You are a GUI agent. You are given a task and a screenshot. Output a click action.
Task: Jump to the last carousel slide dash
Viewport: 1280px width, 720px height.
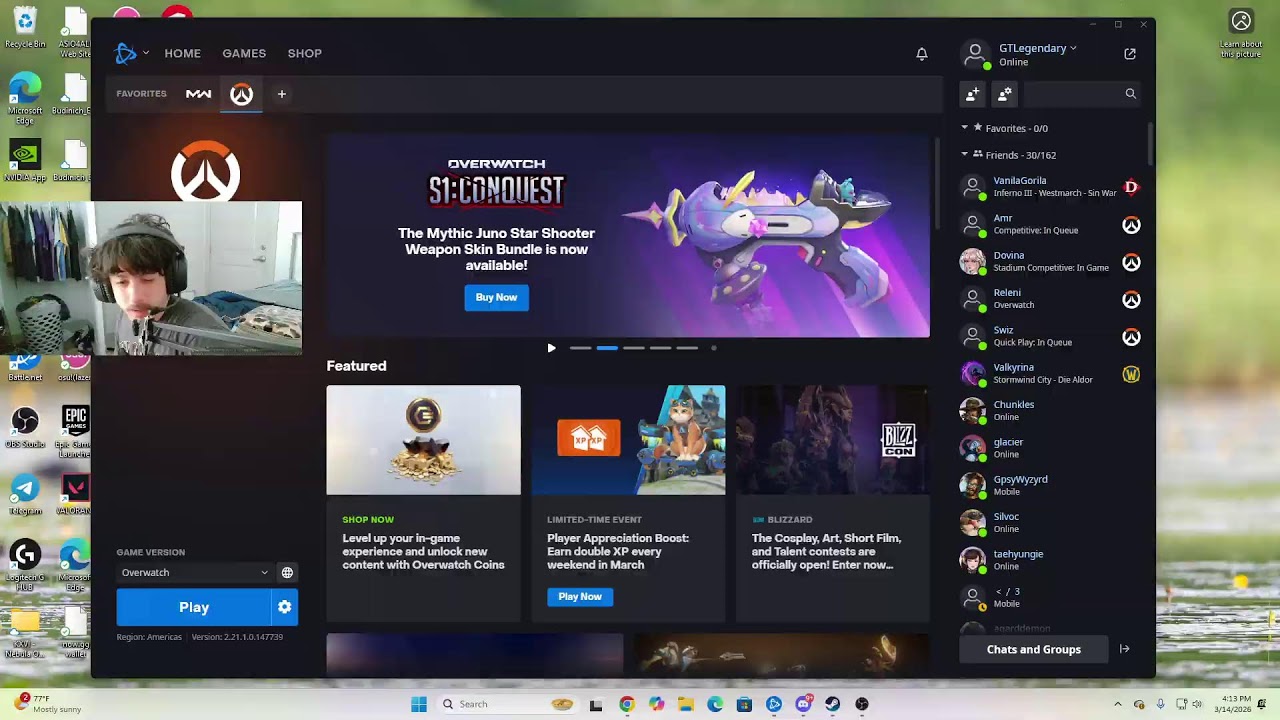pyautogui.click(x=687, y=348)
